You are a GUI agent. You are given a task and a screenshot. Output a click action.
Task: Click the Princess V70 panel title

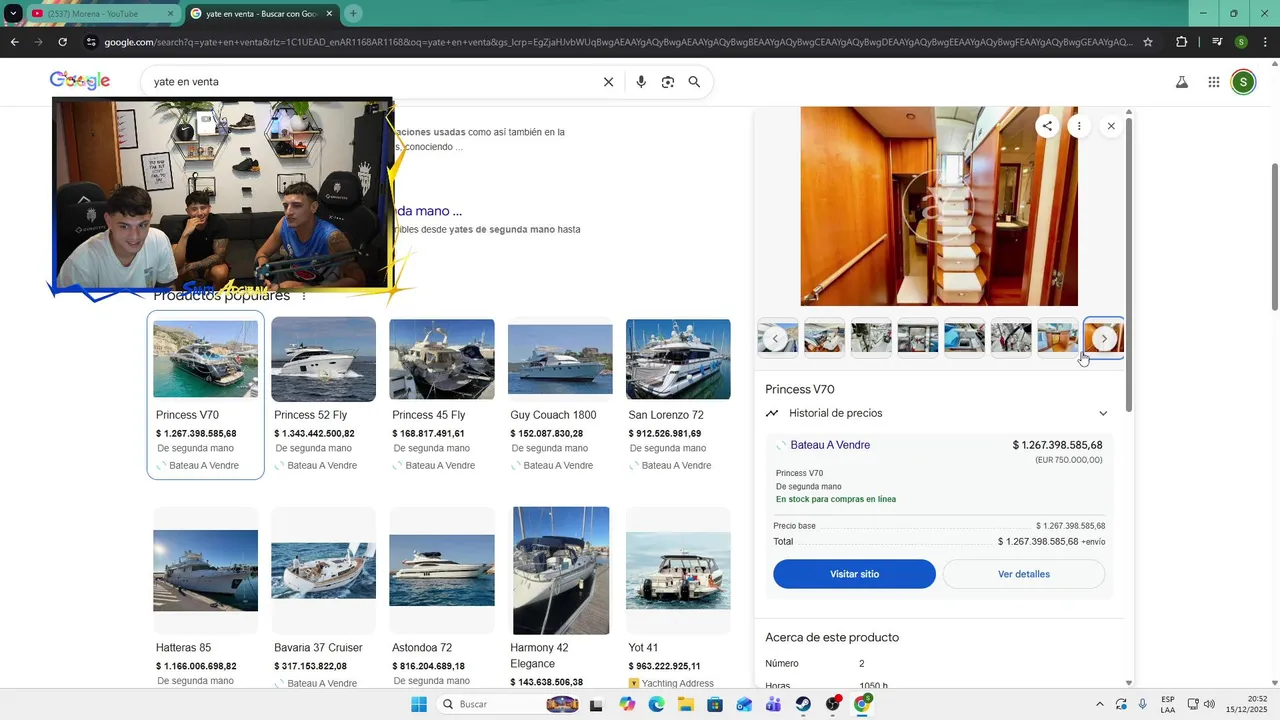click(x=800, y=389)
